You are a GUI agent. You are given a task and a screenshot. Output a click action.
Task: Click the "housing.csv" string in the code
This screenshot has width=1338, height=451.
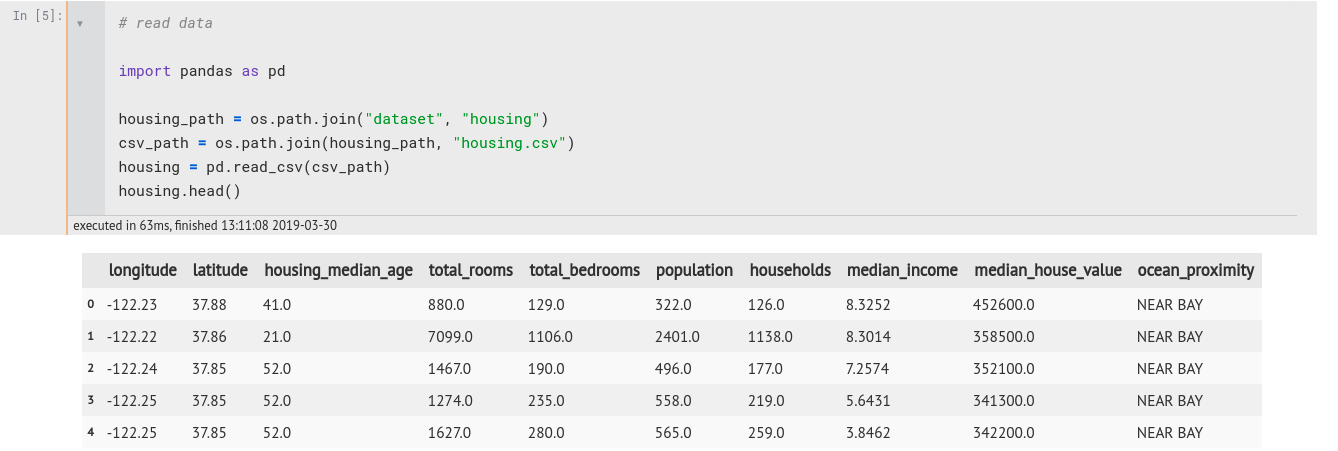[510, 143]
